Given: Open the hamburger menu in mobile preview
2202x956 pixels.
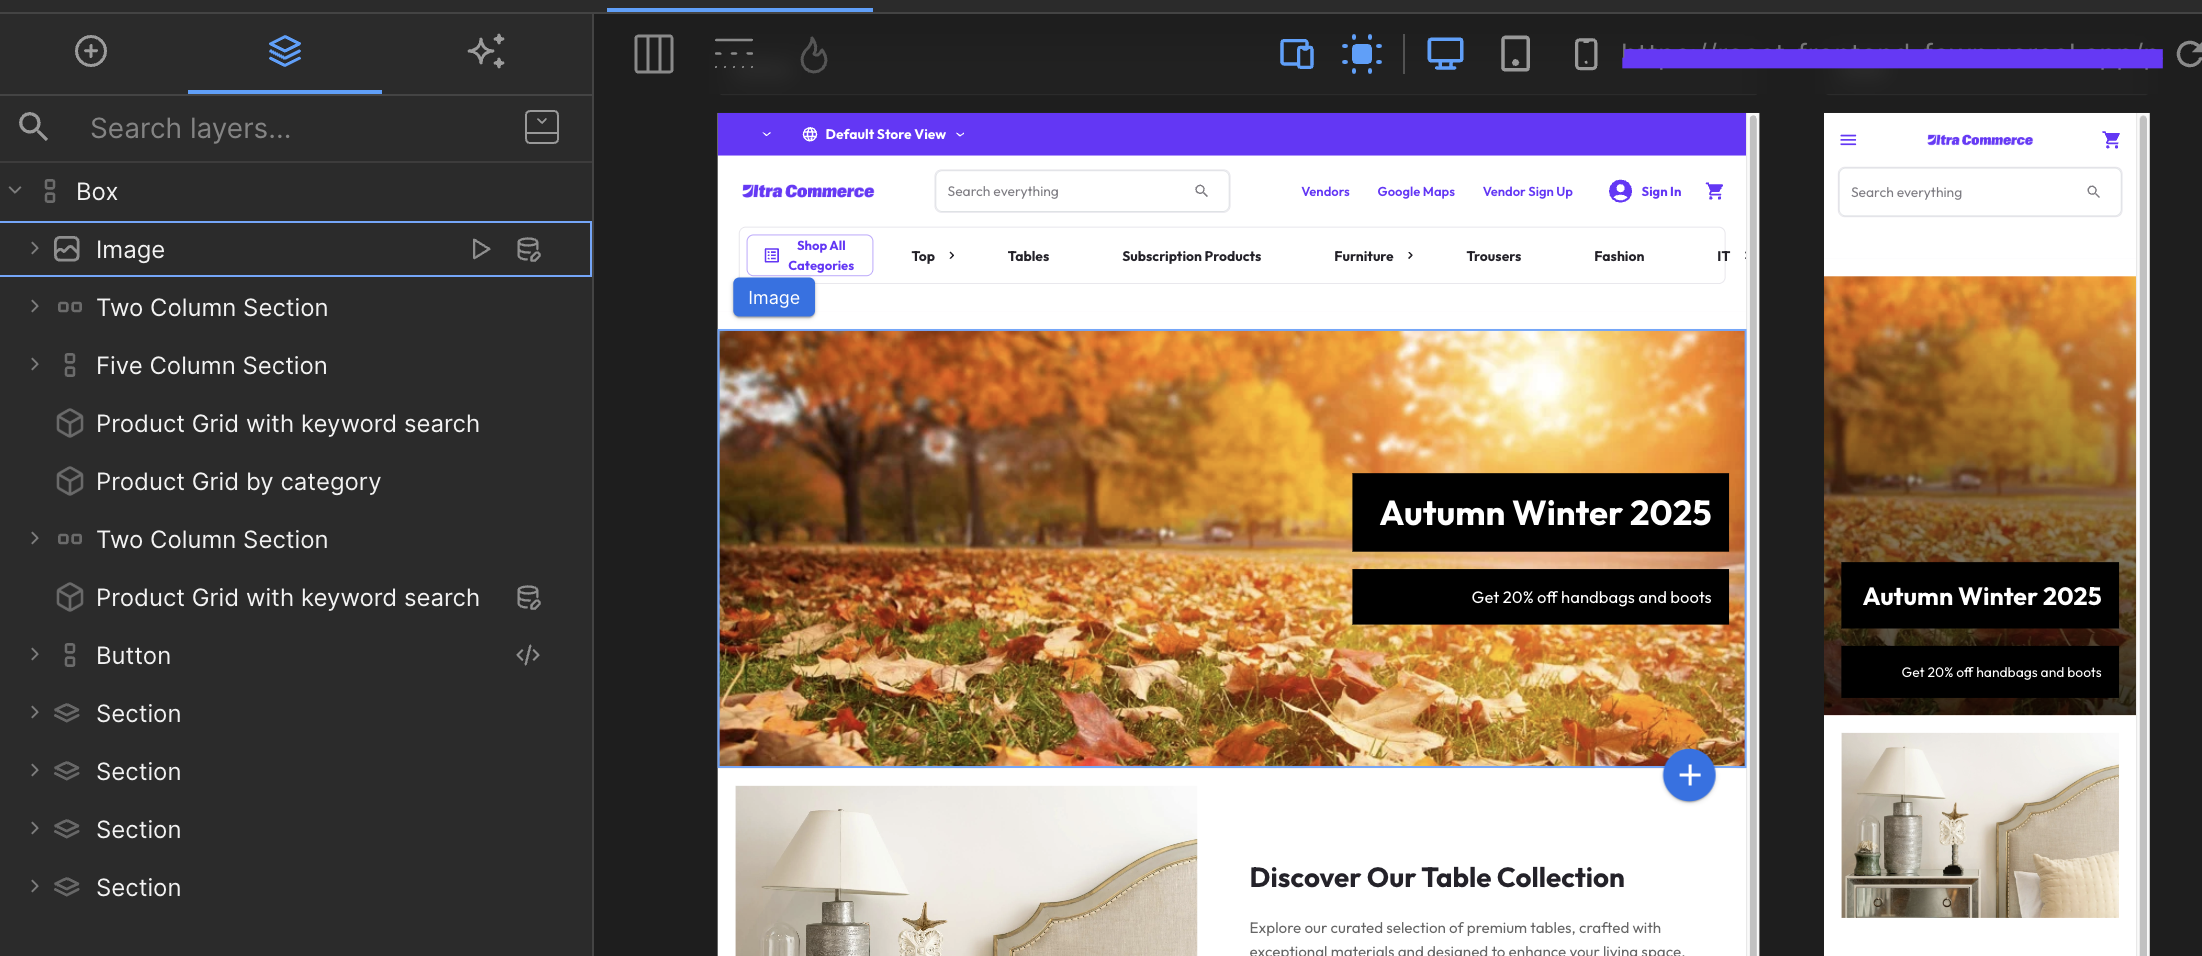Looking at the screenshot, I should click(1848, 140).
